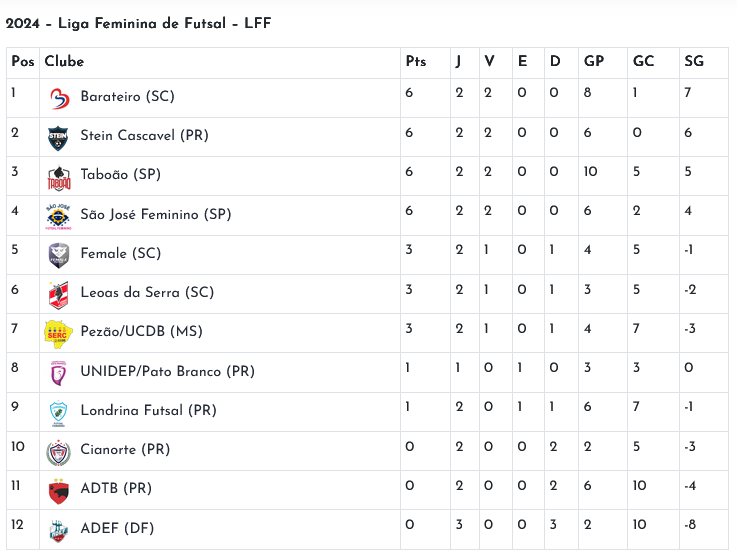
Task: Click the São José Feminino crest
Action: 59,216
